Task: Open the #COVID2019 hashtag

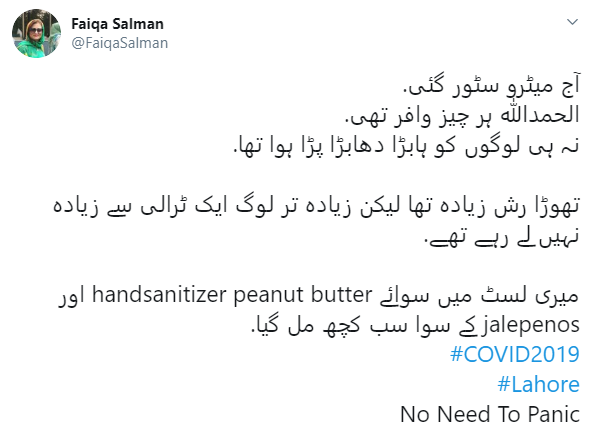Action: pos(515,355)
